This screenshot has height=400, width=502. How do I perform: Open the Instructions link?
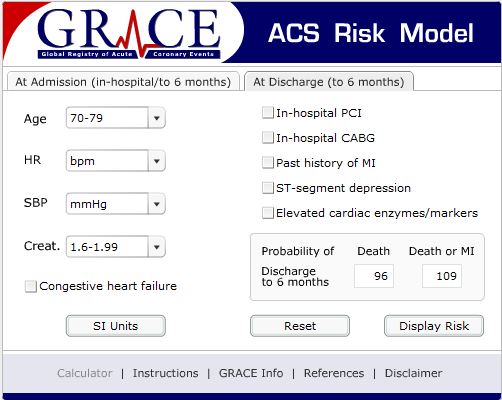click(166, 373)
